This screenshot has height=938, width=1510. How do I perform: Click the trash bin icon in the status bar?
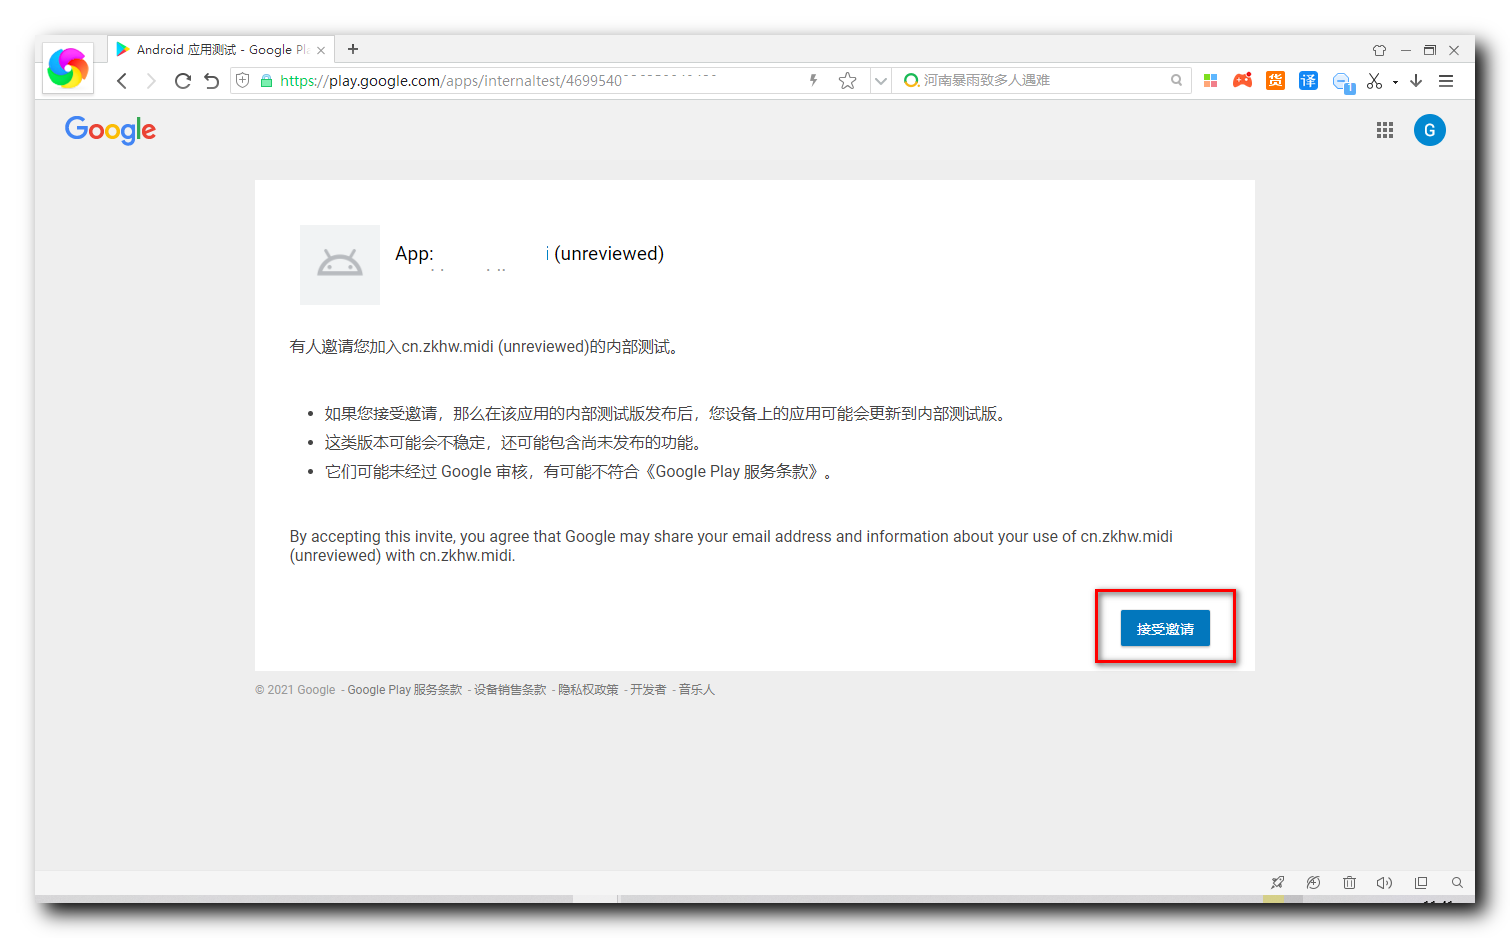tap(1349, 883)
